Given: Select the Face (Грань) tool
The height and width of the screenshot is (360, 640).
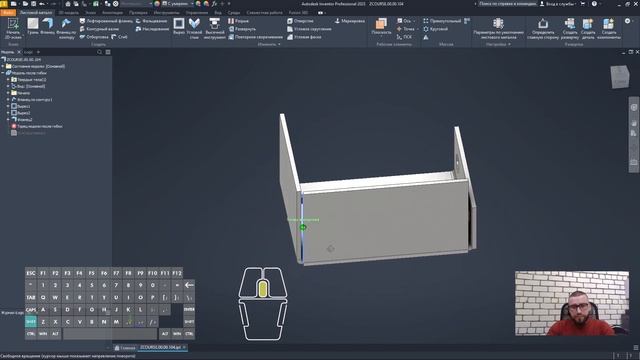Looking at the screenshot, I should pyautogui.click(x=33, y=27).
